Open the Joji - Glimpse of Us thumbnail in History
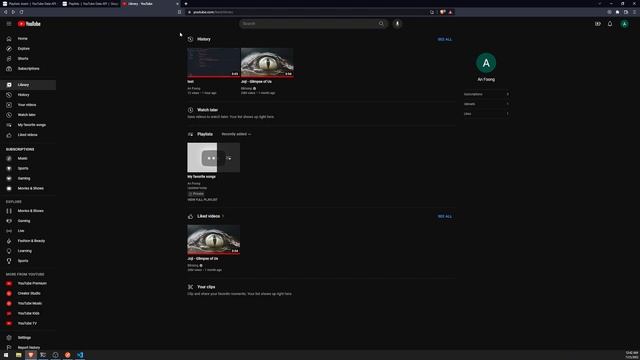 pos(267,62)
